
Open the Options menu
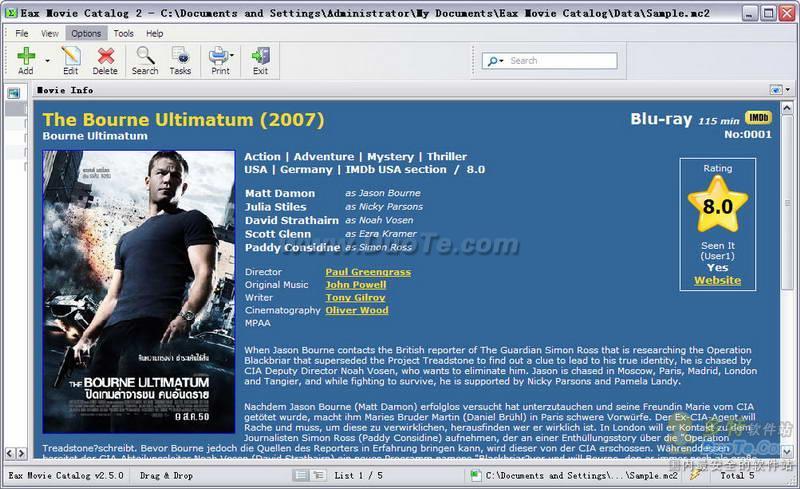86,34
